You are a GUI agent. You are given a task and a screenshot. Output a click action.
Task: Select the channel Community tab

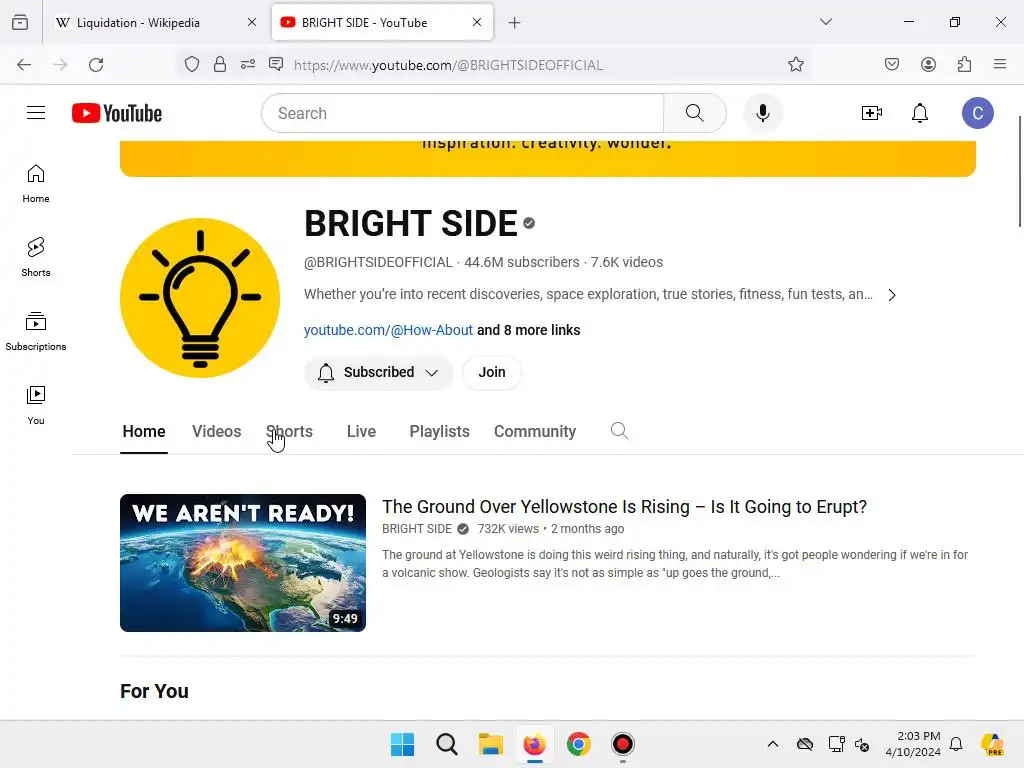pyautogui.click(x=535, y=432)
